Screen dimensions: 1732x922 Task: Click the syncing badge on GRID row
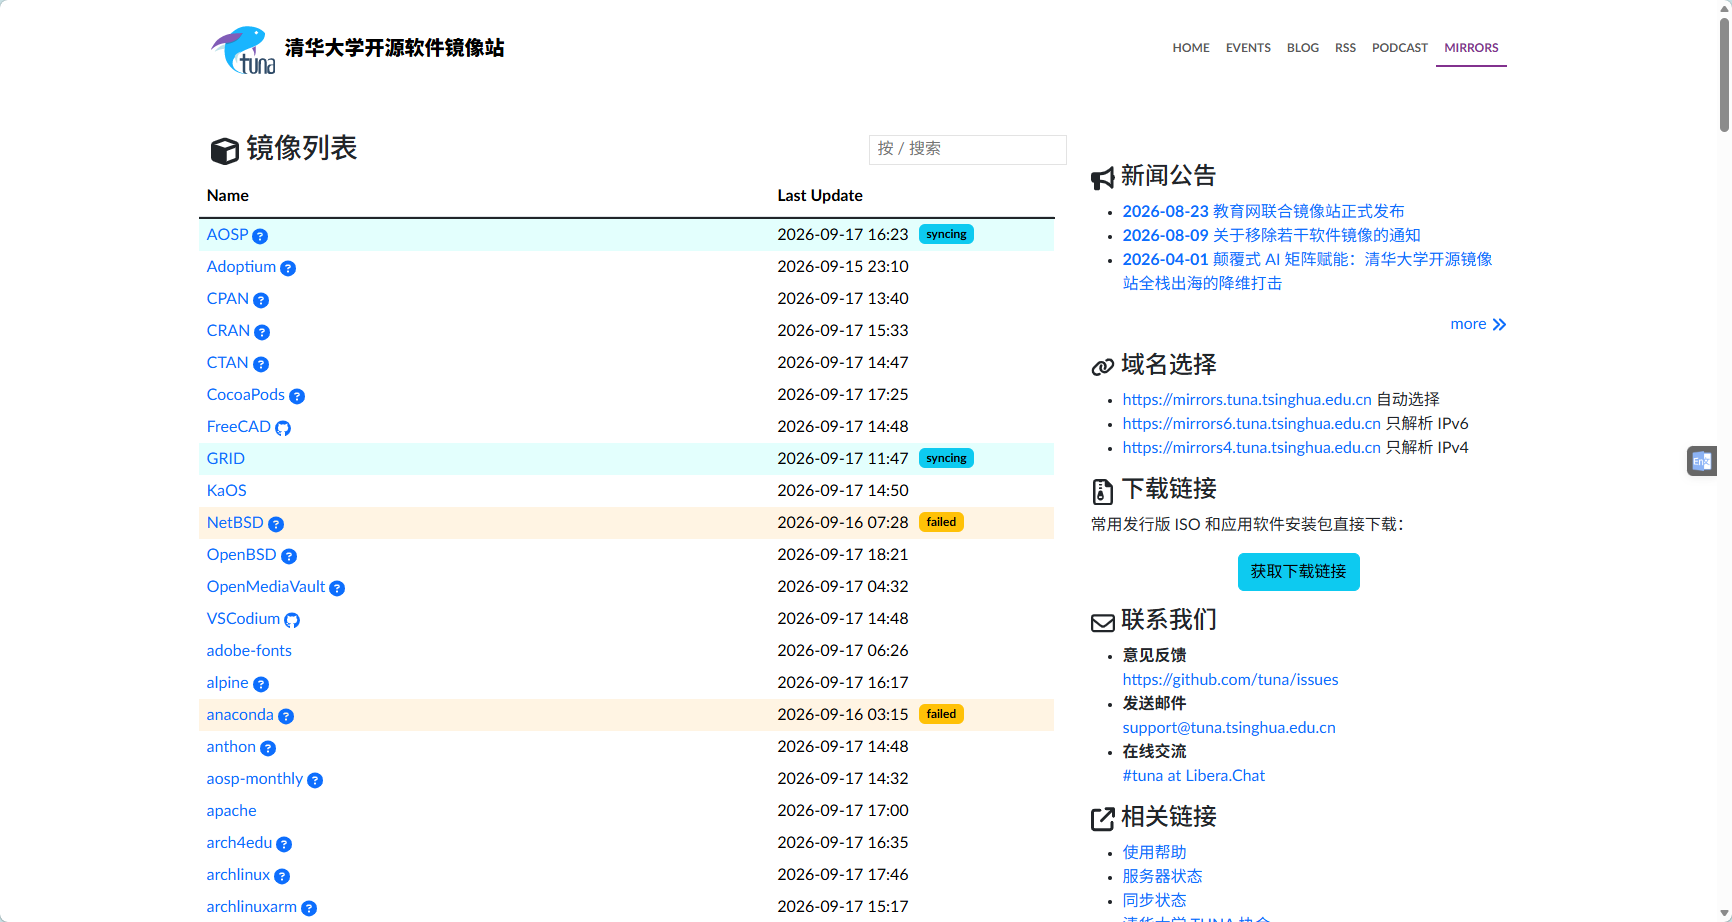pos(946,458)
